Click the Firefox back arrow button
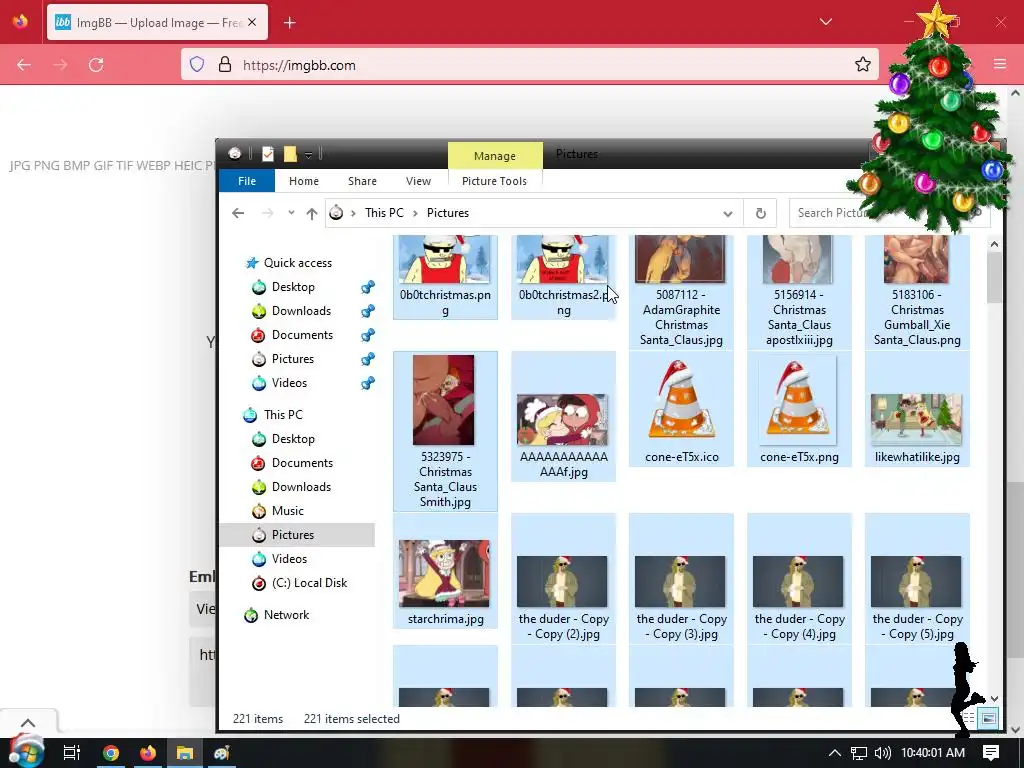Image resolution: width=1024 pixels, height=768 pixels. [24, 65]
